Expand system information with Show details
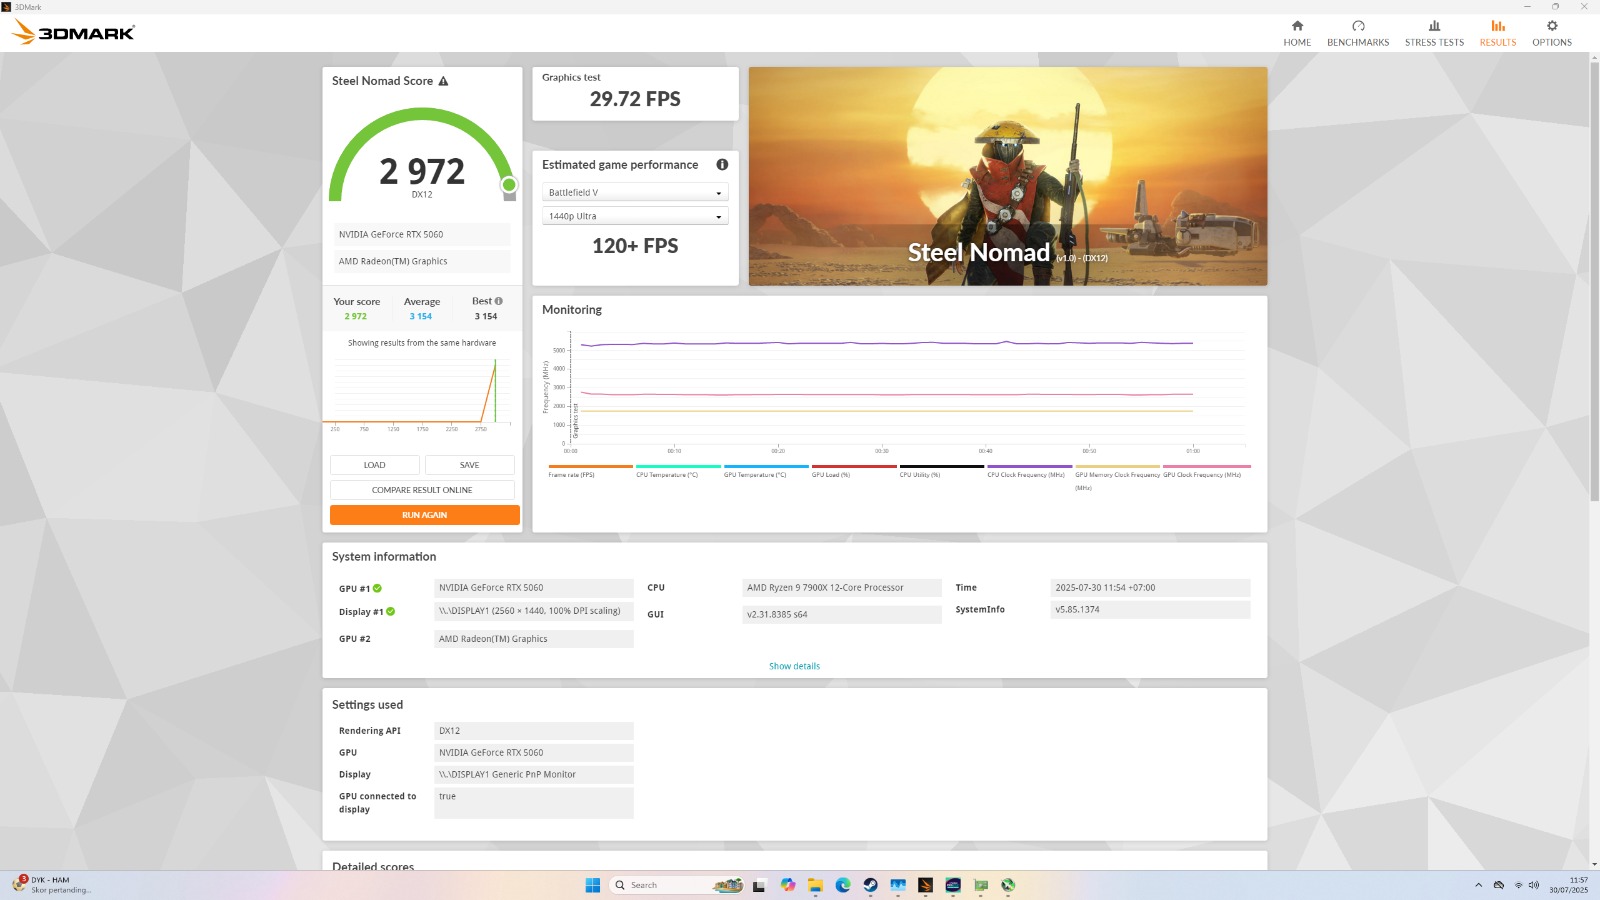The image size is (1600, 900). point(794,666)
